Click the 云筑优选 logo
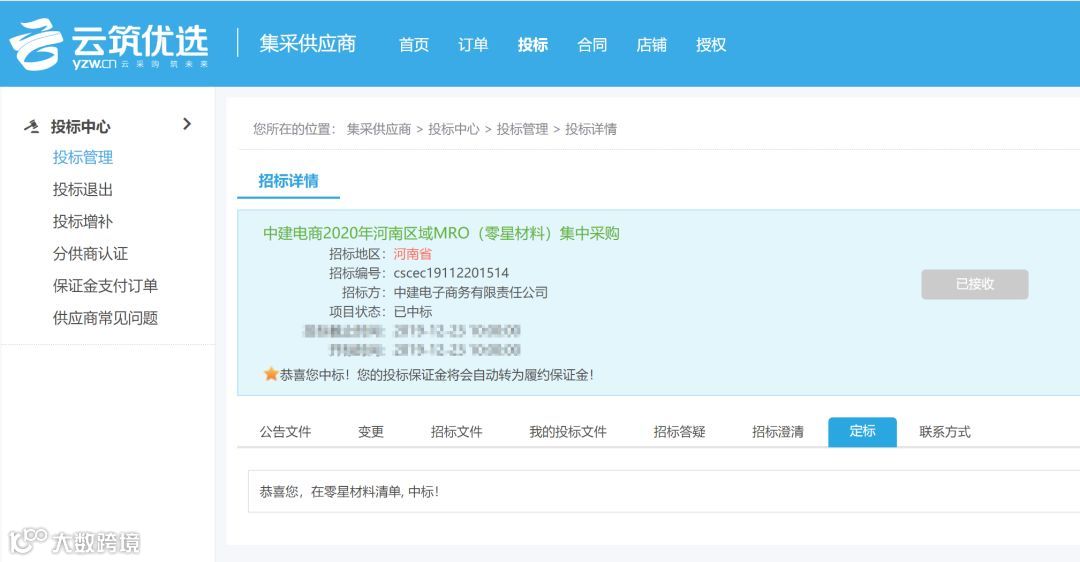Screen dimensions: 1080x562 [109, 44]
